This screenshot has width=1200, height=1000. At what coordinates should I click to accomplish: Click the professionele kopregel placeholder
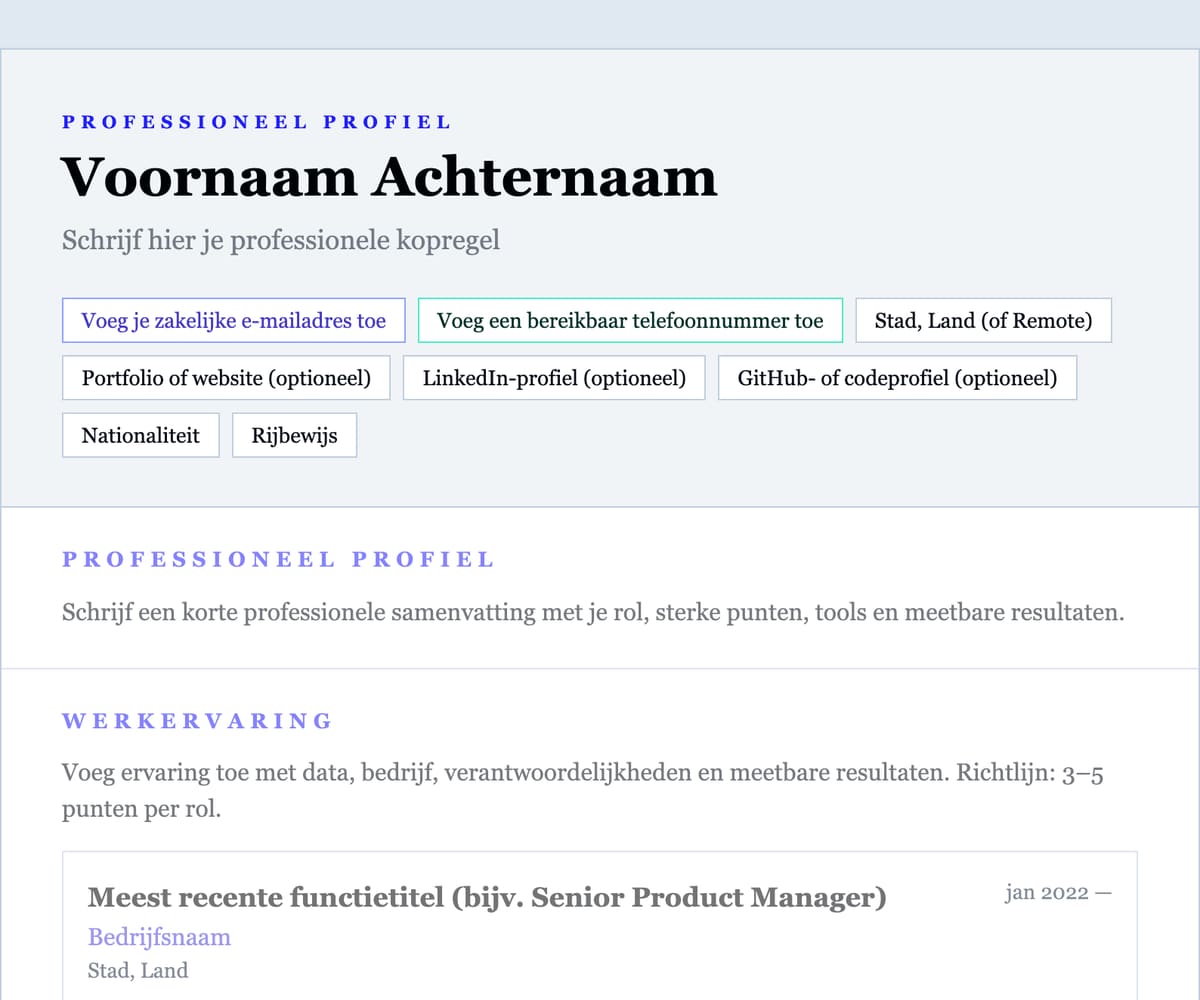281,240
